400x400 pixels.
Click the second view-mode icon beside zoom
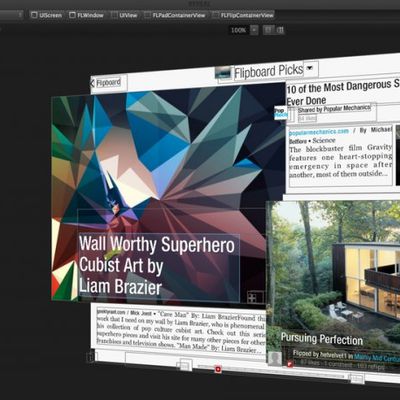(x=280, y=30)
